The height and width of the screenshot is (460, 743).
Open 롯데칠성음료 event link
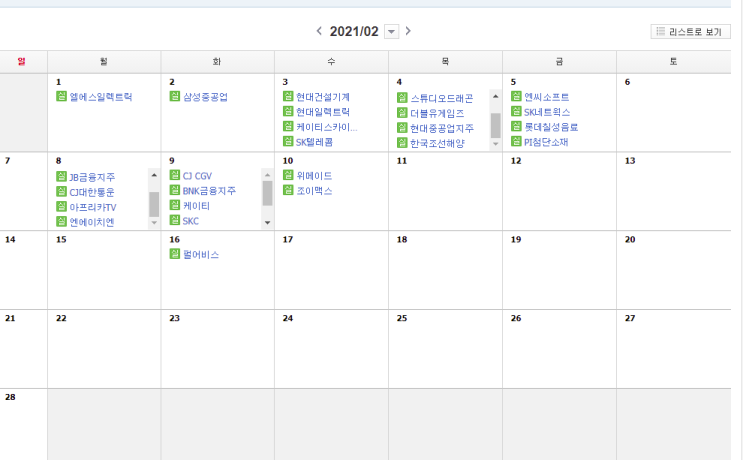[551, 127]
